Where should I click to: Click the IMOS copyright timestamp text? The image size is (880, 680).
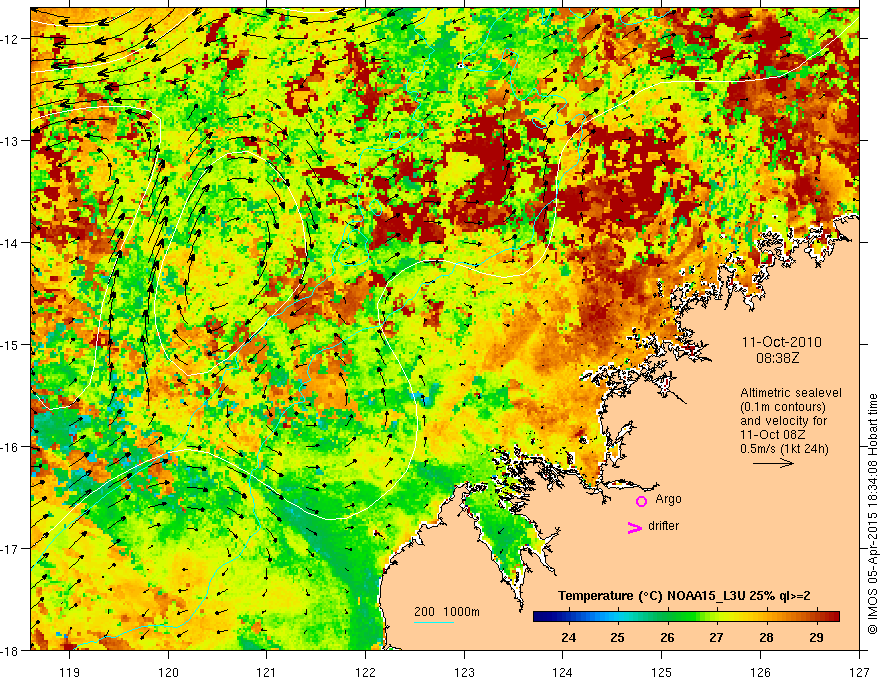point(872,512)
